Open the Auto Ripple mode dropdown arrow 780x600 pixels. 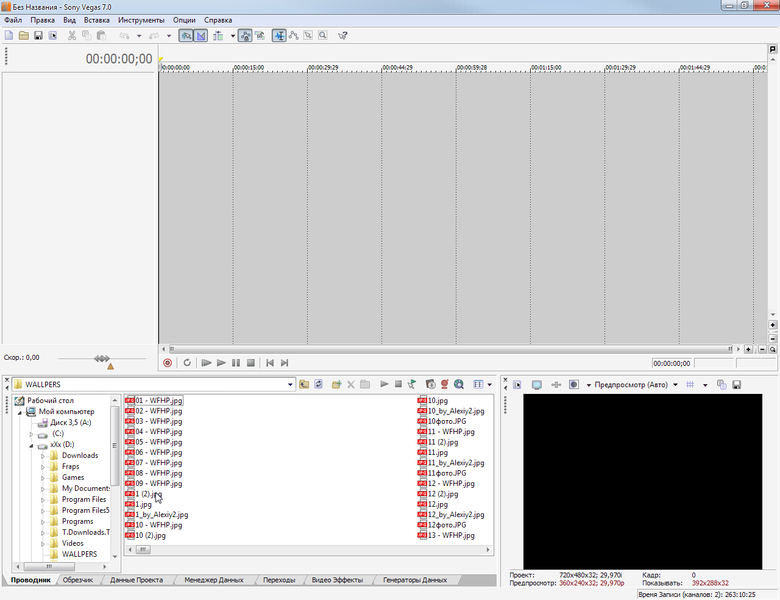(232, 36)
